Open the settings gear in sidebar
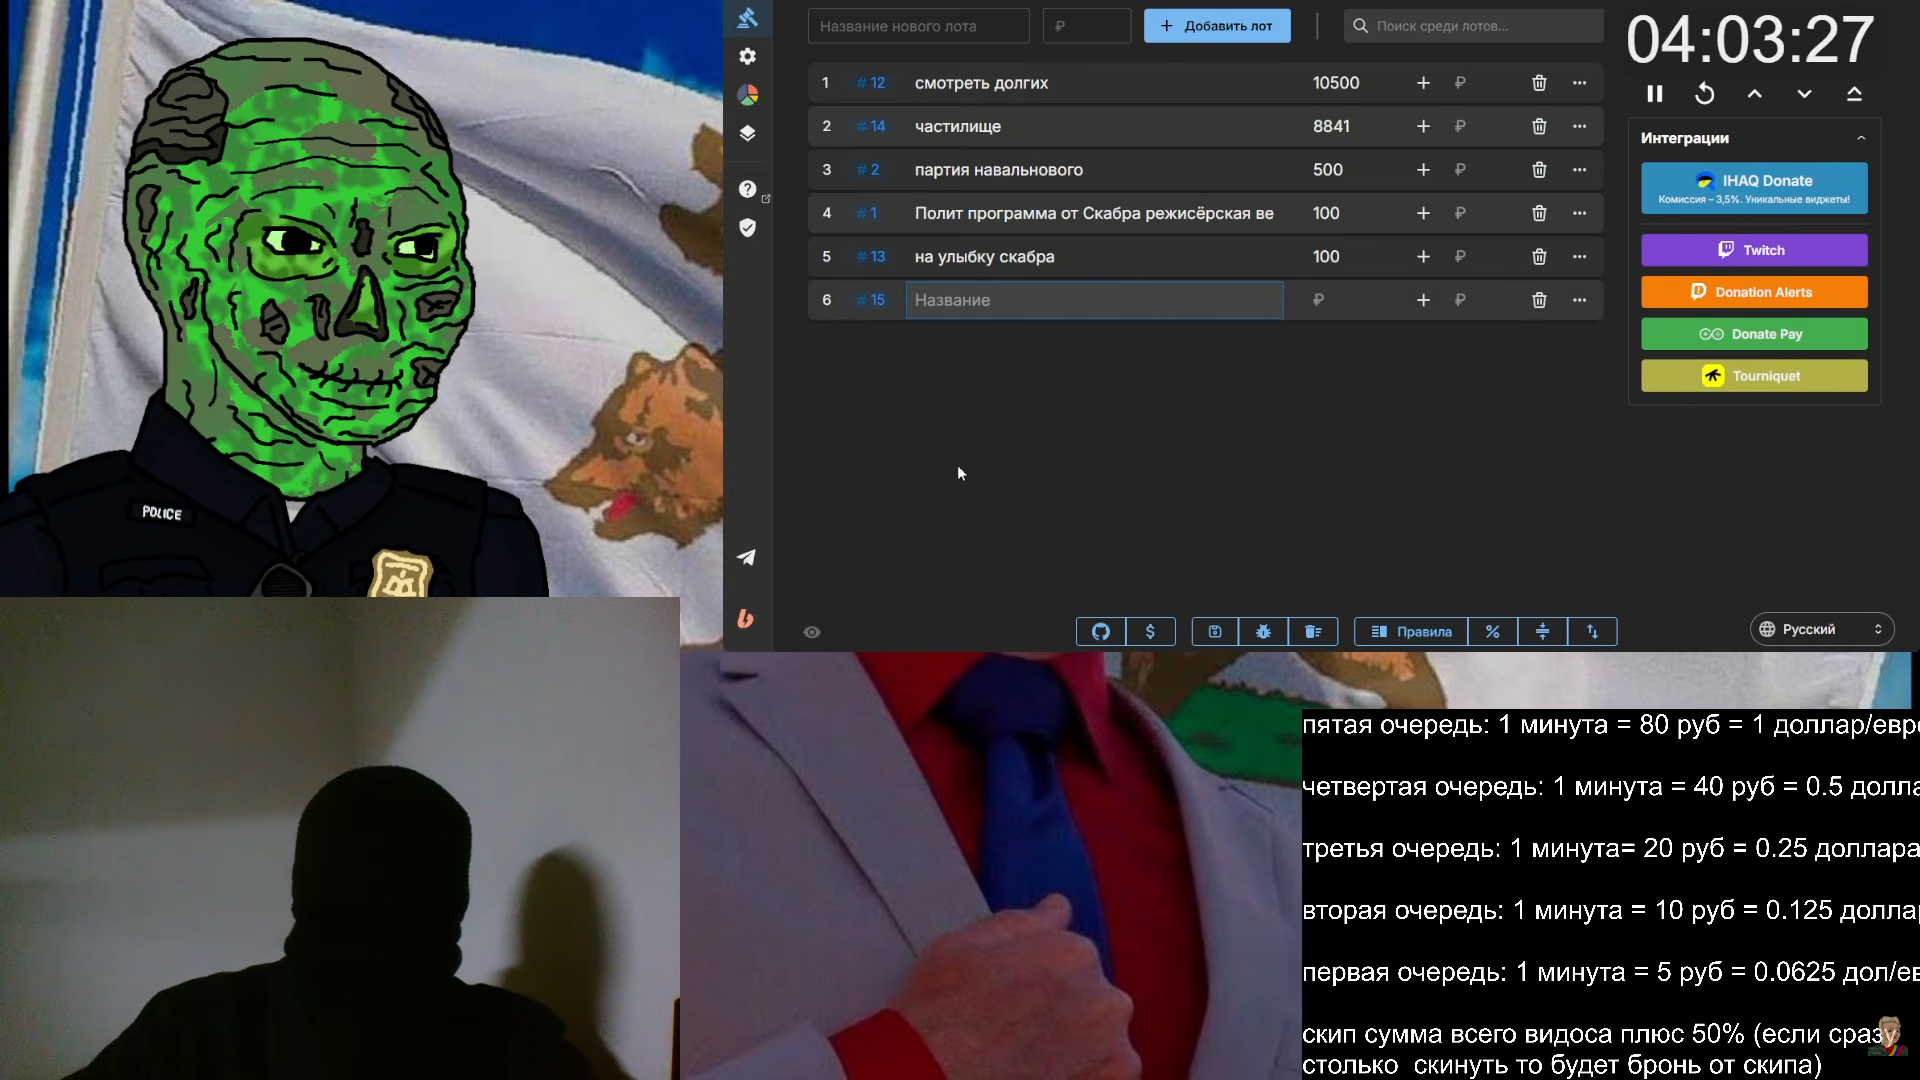 click(x=747, y=57)
